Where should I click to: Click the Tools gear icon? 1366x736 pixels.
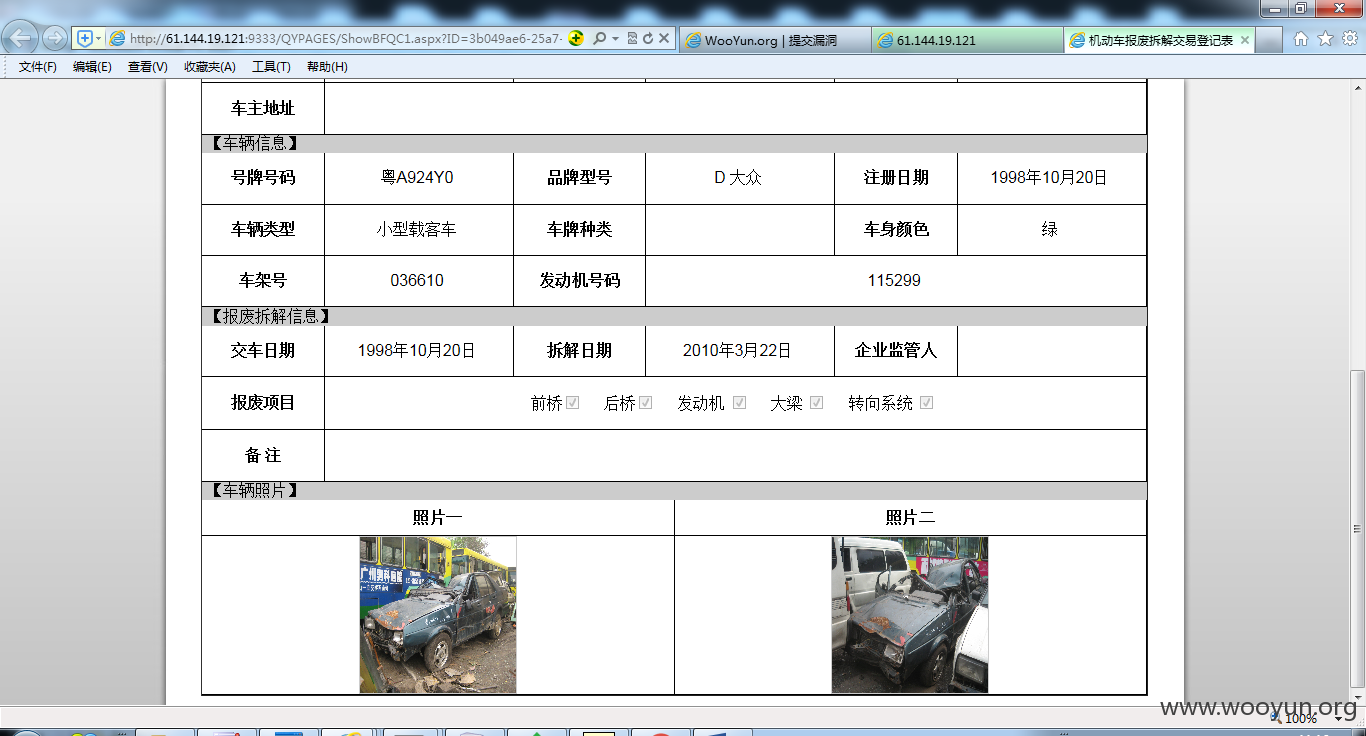pos(1351,39)
